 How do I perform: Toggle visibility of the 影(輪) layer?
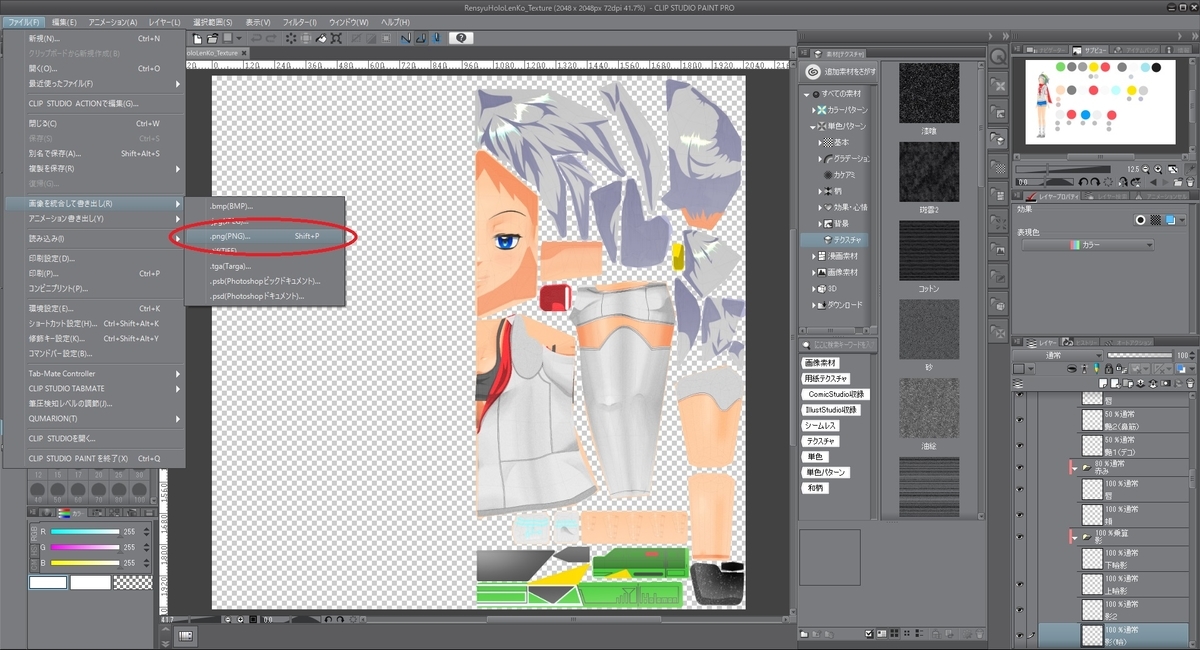[1020, 635]
